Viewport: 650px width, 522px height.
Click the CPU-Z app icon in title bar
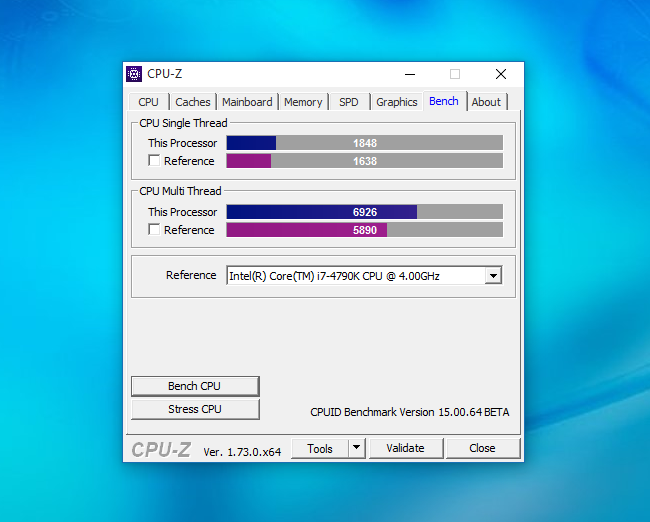[x=134, y=74]
